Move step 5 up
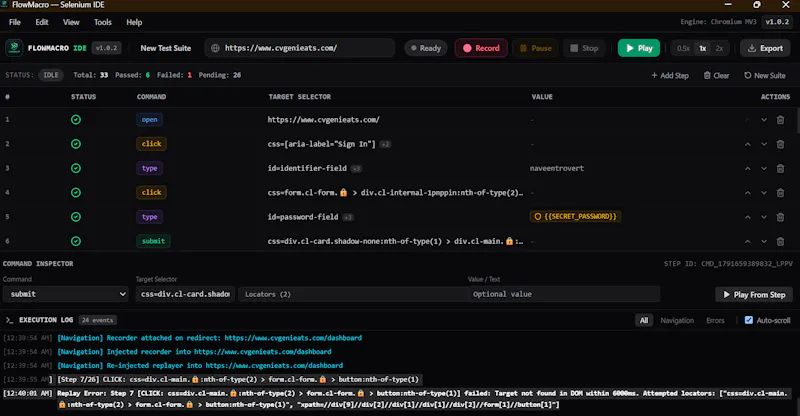This screenshot has width=800, height=416. click(x=747, y=217)
